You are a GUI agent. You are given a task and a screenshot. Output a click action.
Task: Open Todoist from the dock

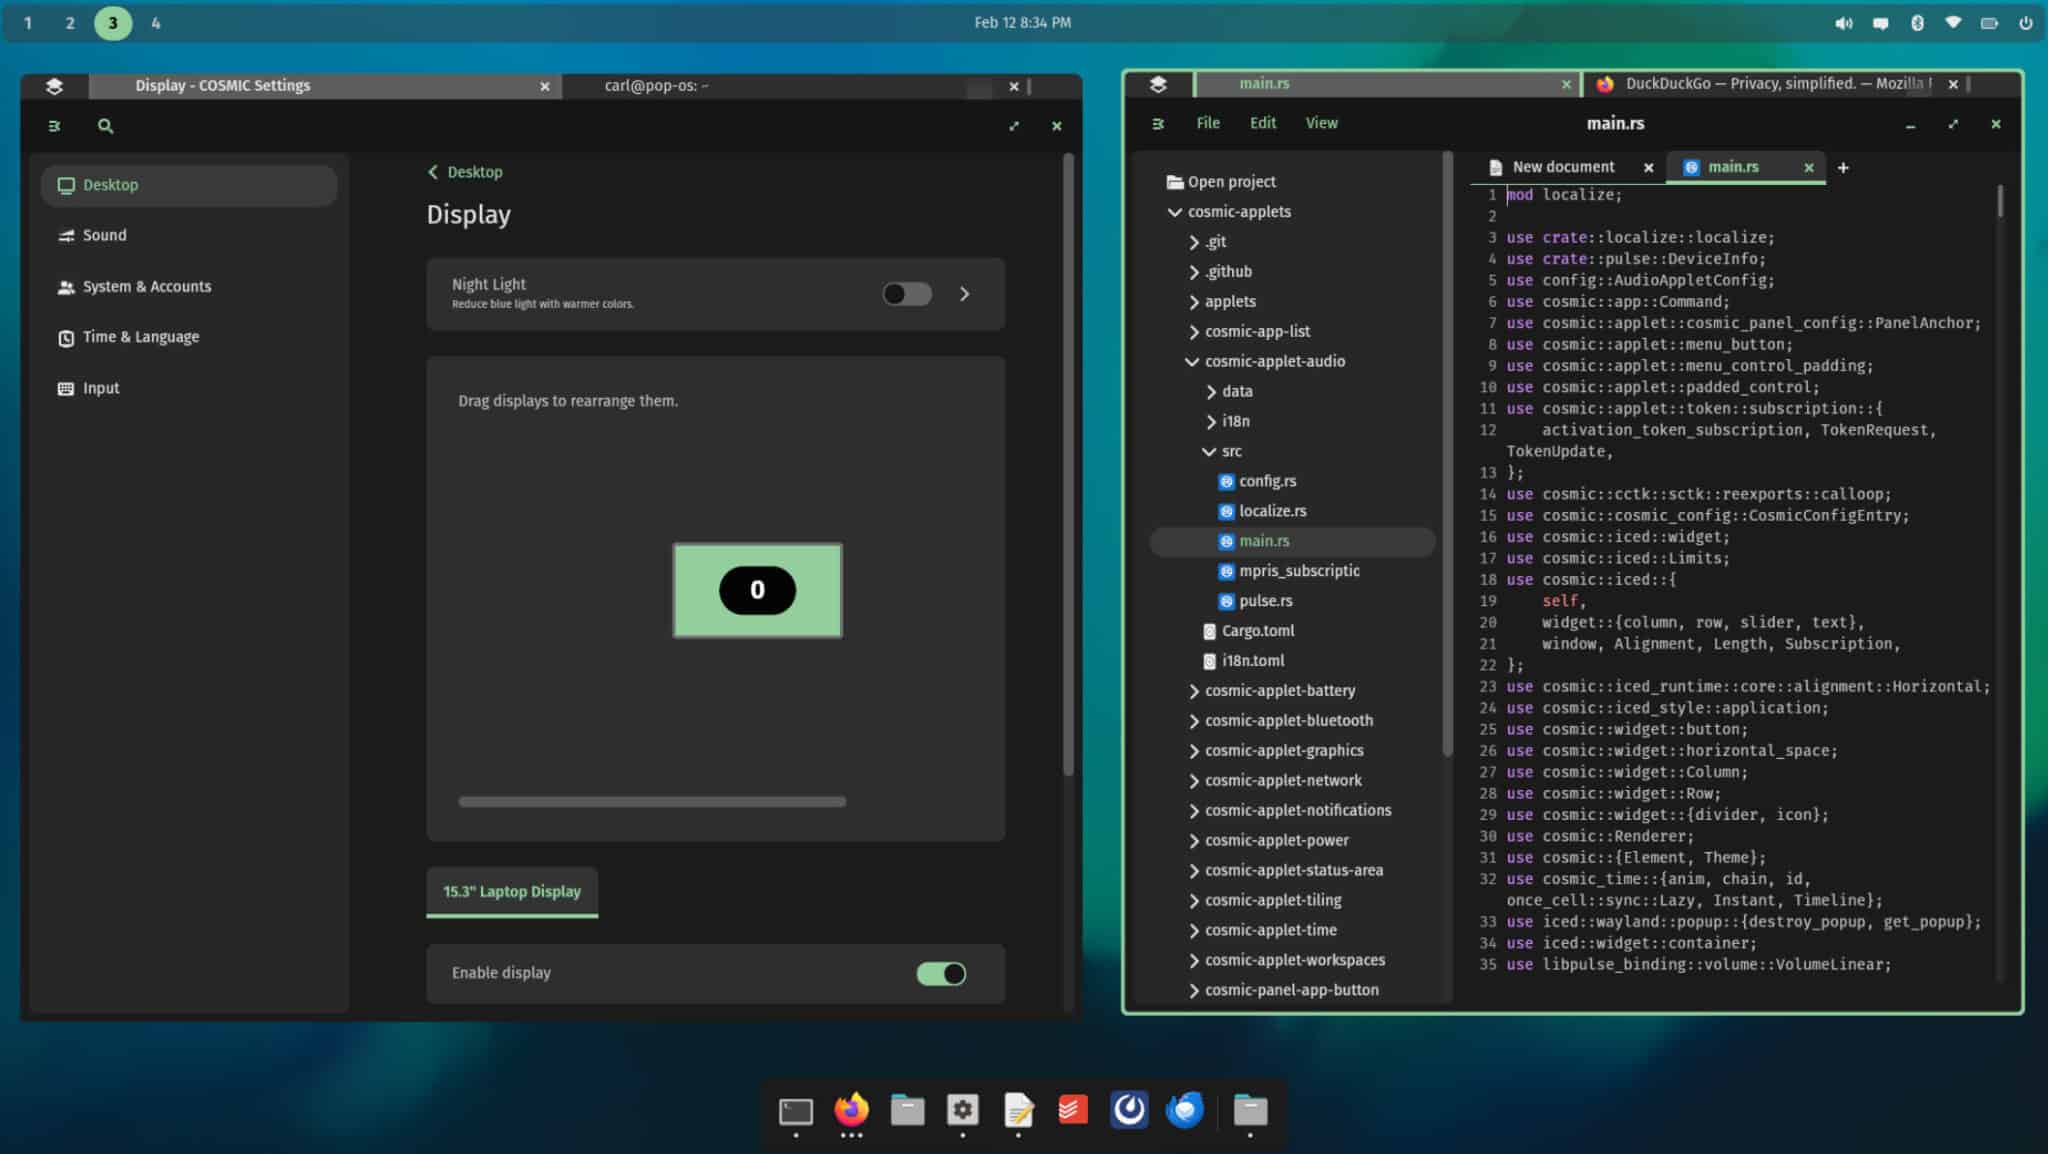pyautogui.click(x=1074, y=1111)
